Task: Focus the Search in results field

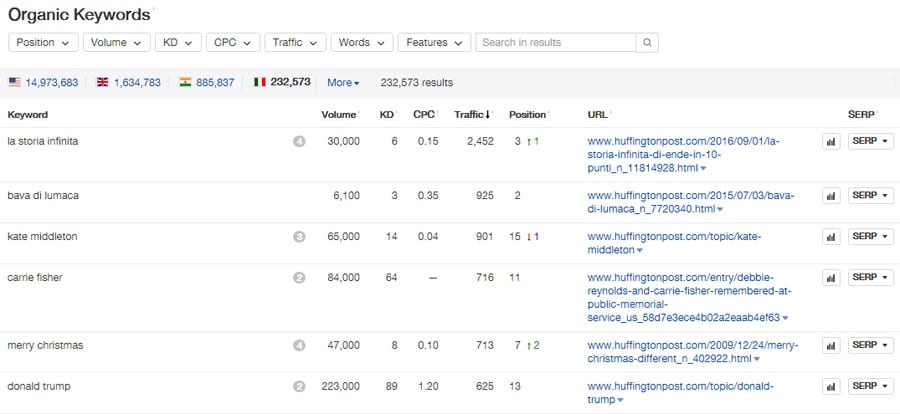Action: coord(556,42)
